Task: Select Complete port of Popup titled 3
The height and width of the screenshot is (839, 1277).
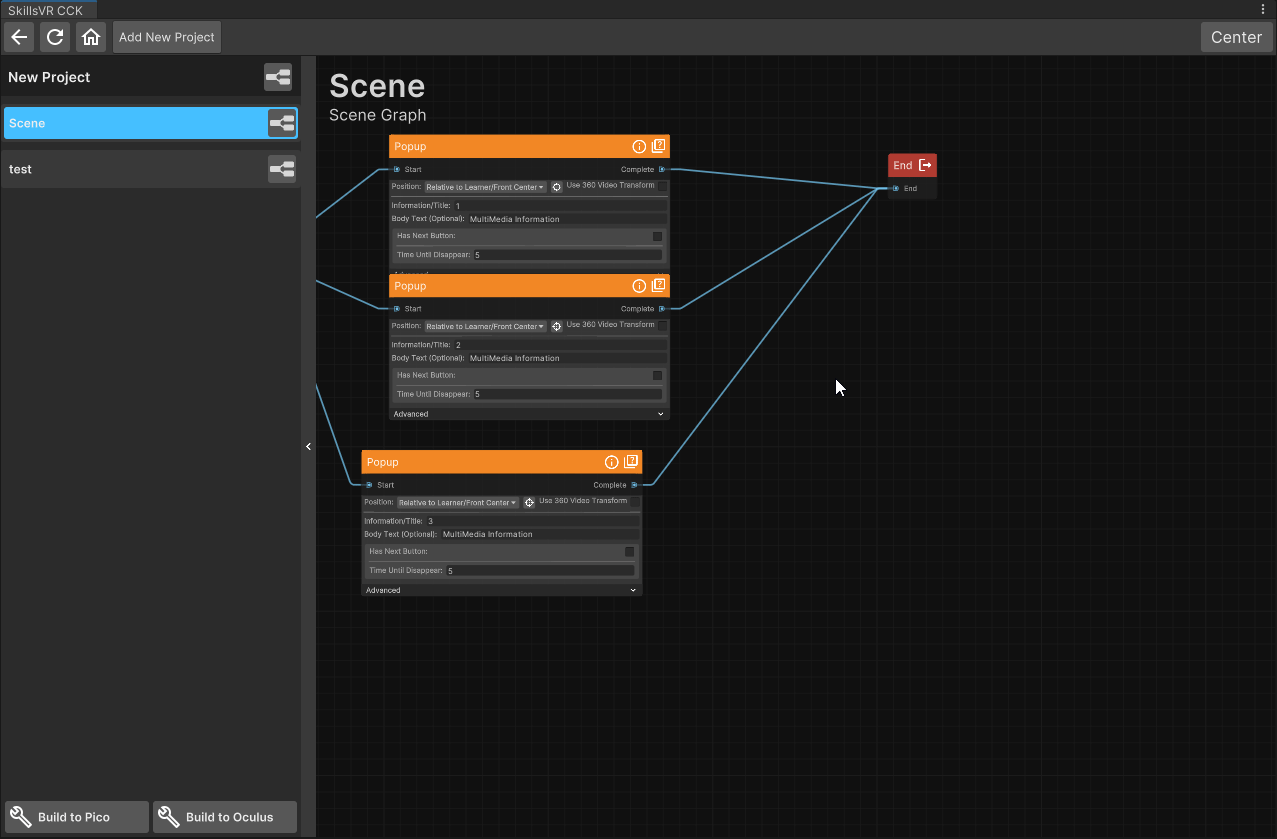Action: pos(635,485)
